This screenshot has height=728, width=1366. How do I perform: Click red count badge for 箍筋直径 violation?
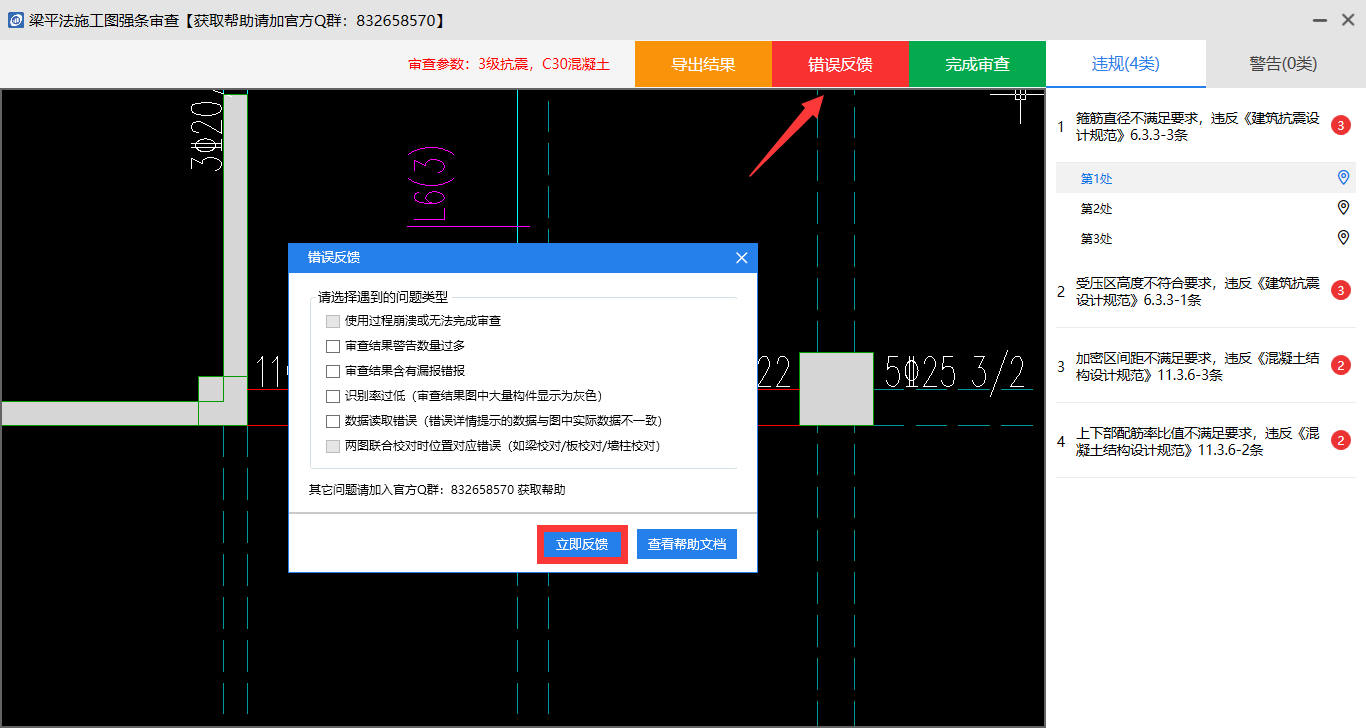pos(1341,126)
